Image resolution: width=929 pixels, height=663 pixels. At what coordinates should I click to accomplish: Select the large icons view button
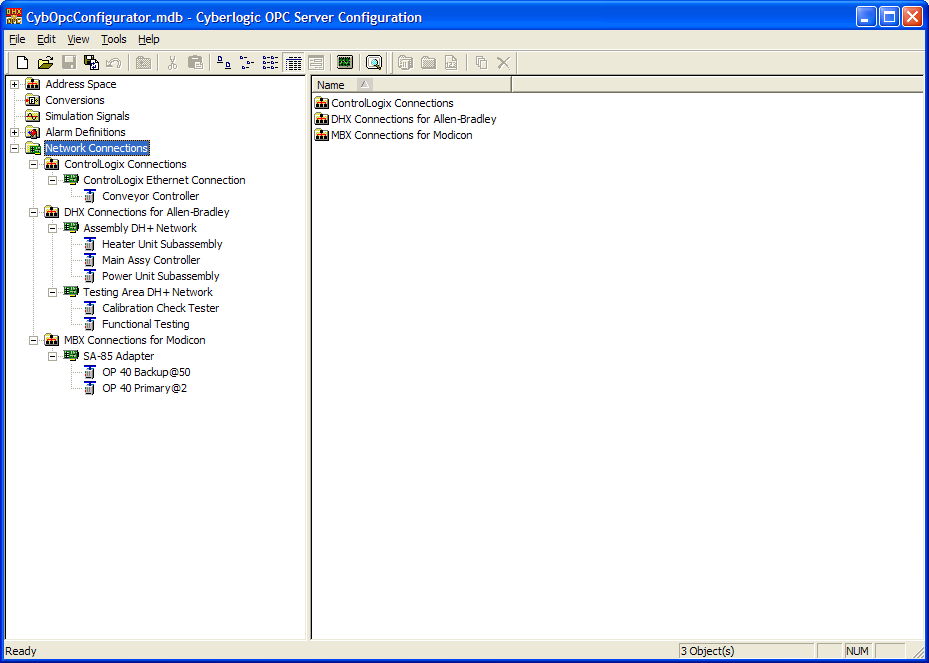(x=224, y=62)
